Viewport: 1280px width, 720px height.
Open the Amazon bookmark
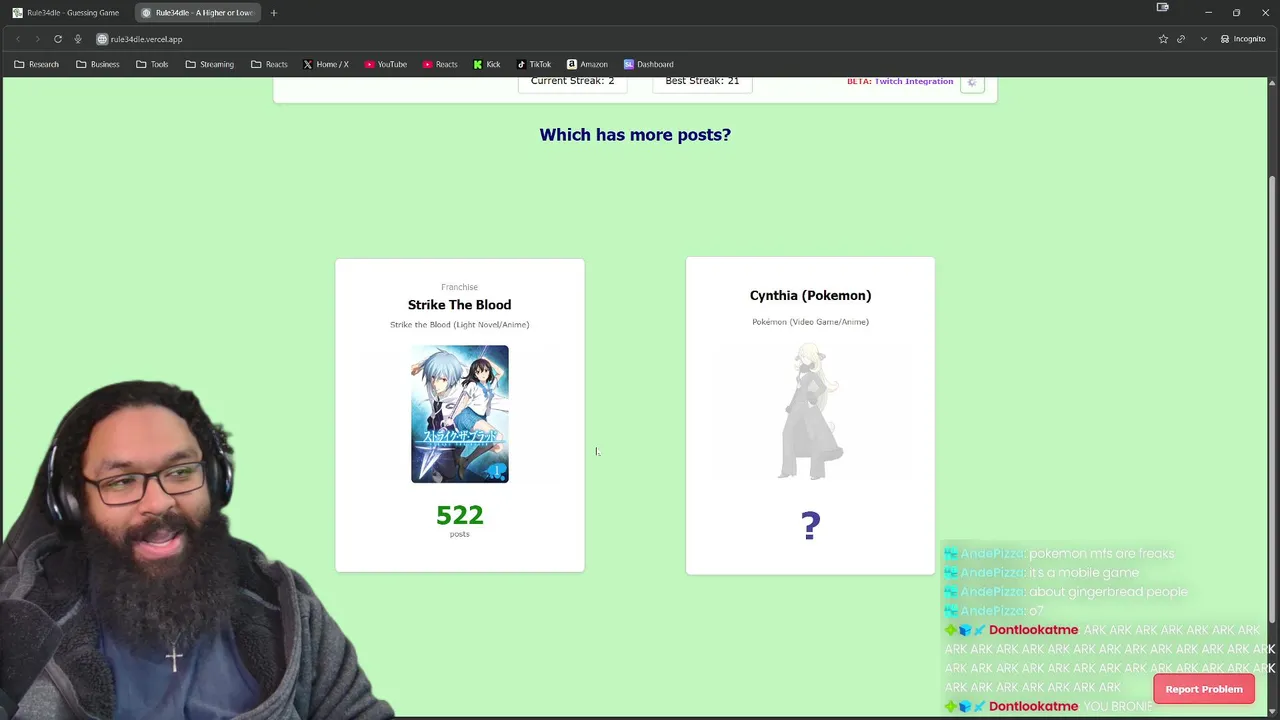pos(587,64)
